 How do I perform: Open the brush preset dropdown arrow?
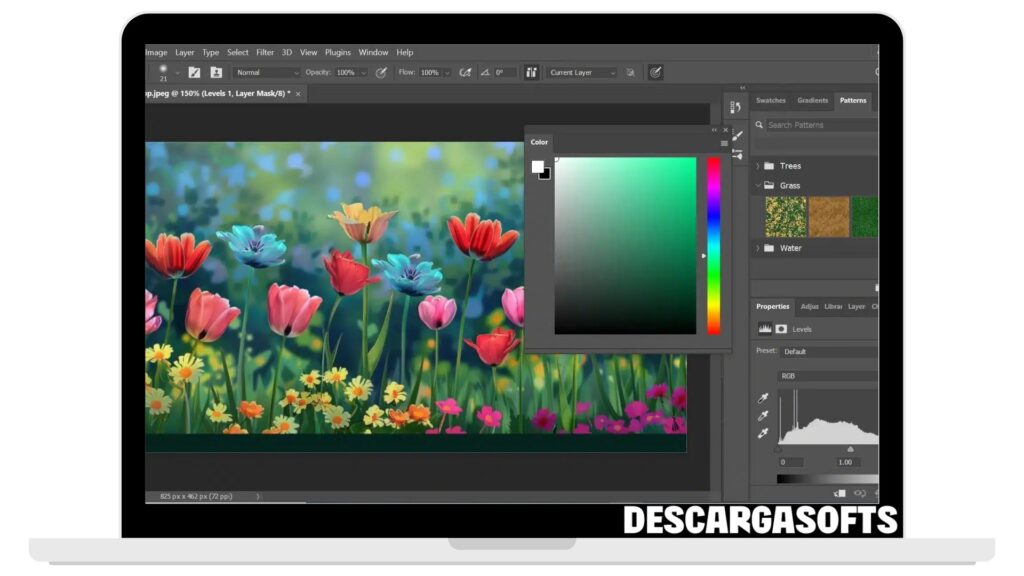177,73
